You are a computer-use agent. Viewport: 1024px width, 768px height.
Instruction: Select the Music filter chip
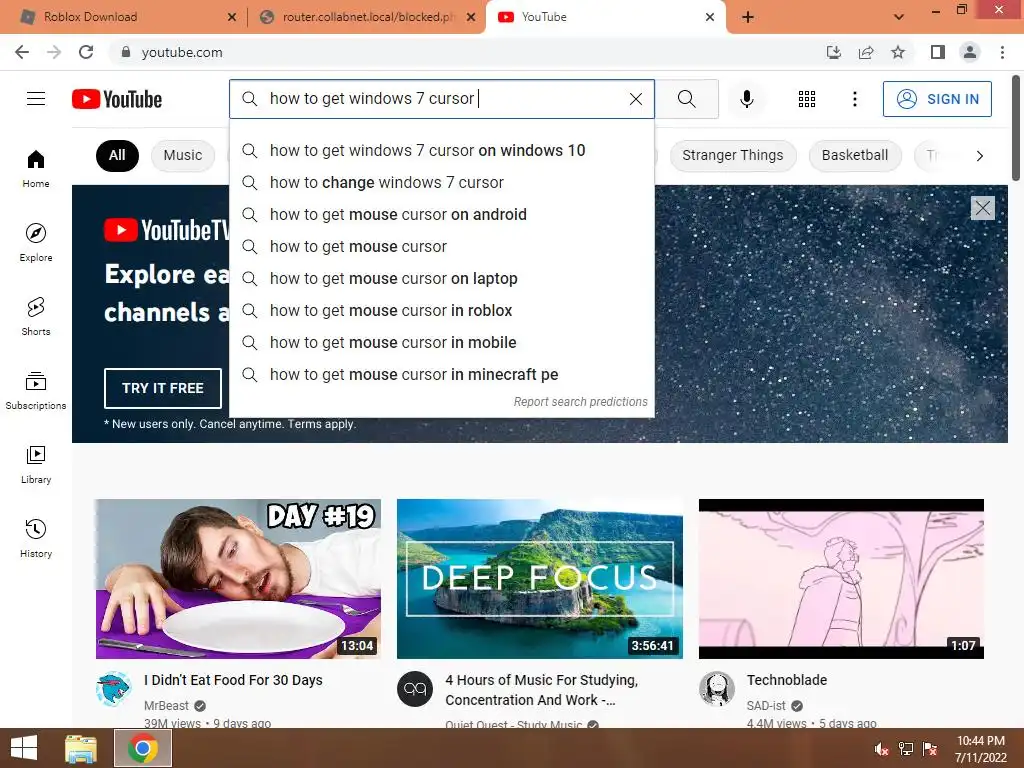click(183, 155)
